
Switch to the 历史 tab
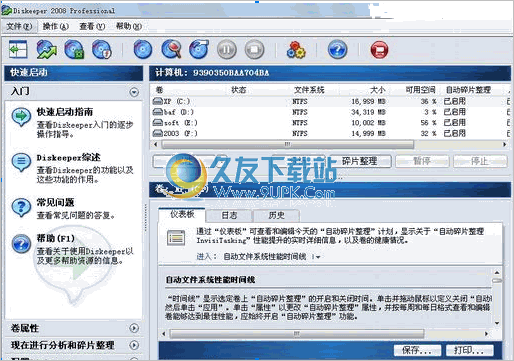pos(277,216)
